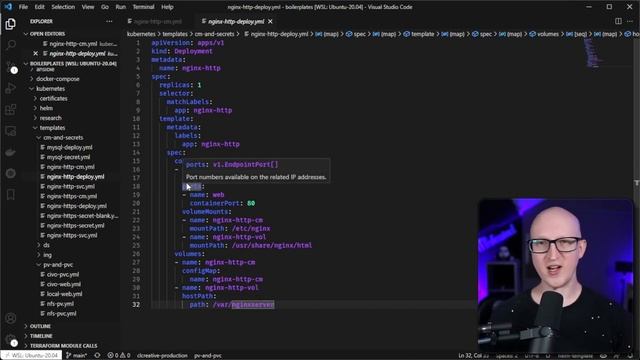Open the Manage gear icon
This screenshot has height=360, width=640.
11,340
